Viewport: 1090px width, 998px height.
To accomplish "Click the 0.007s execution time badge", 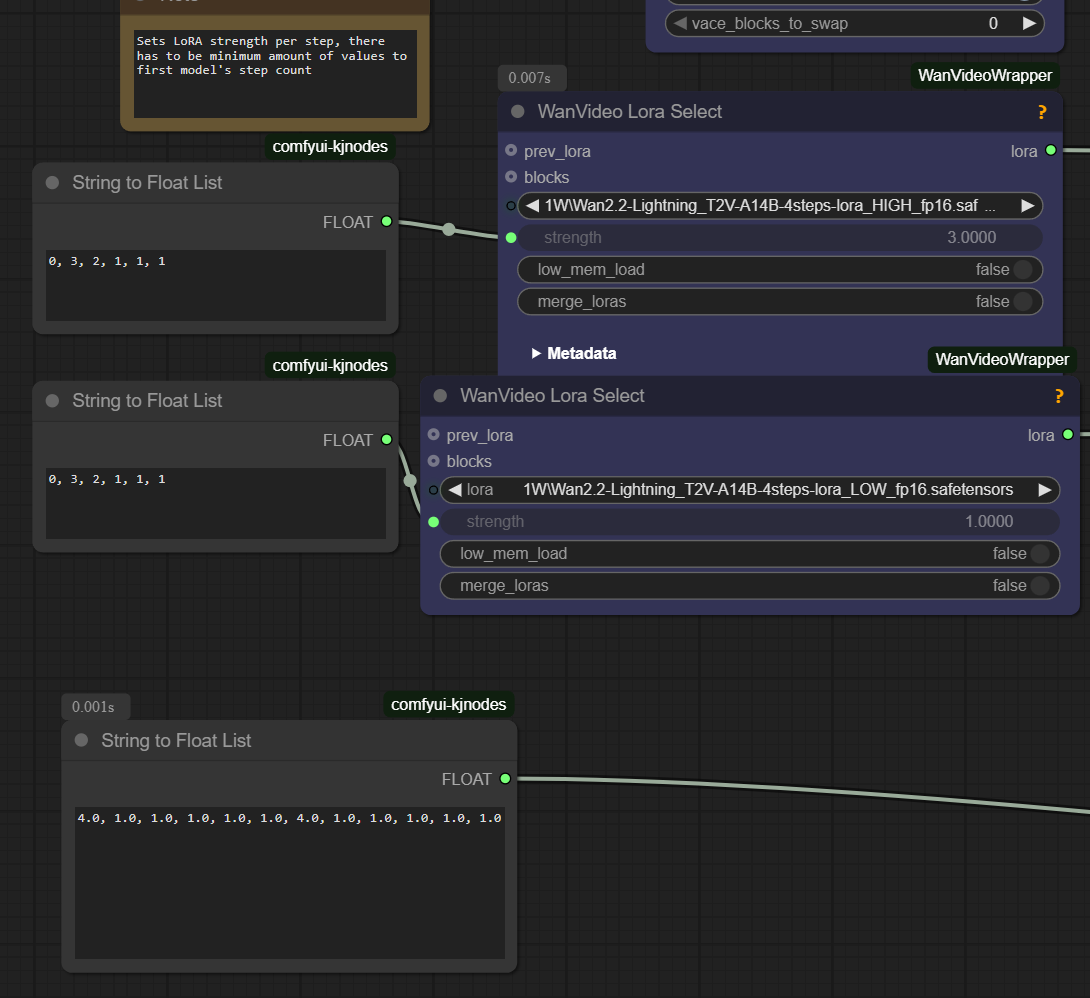I will coord(531,78).
